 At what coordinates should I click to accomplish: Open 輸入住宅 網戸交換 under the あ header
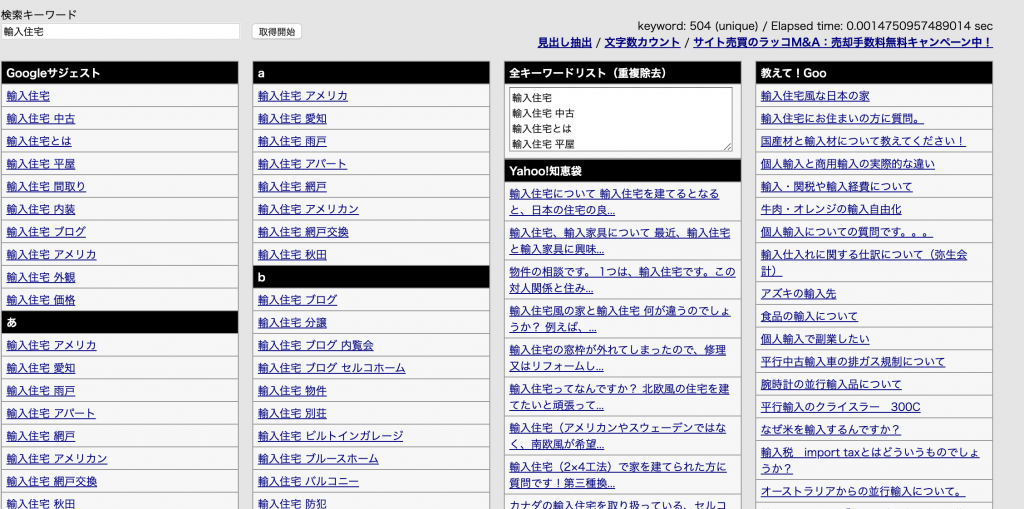click(52, 482)
